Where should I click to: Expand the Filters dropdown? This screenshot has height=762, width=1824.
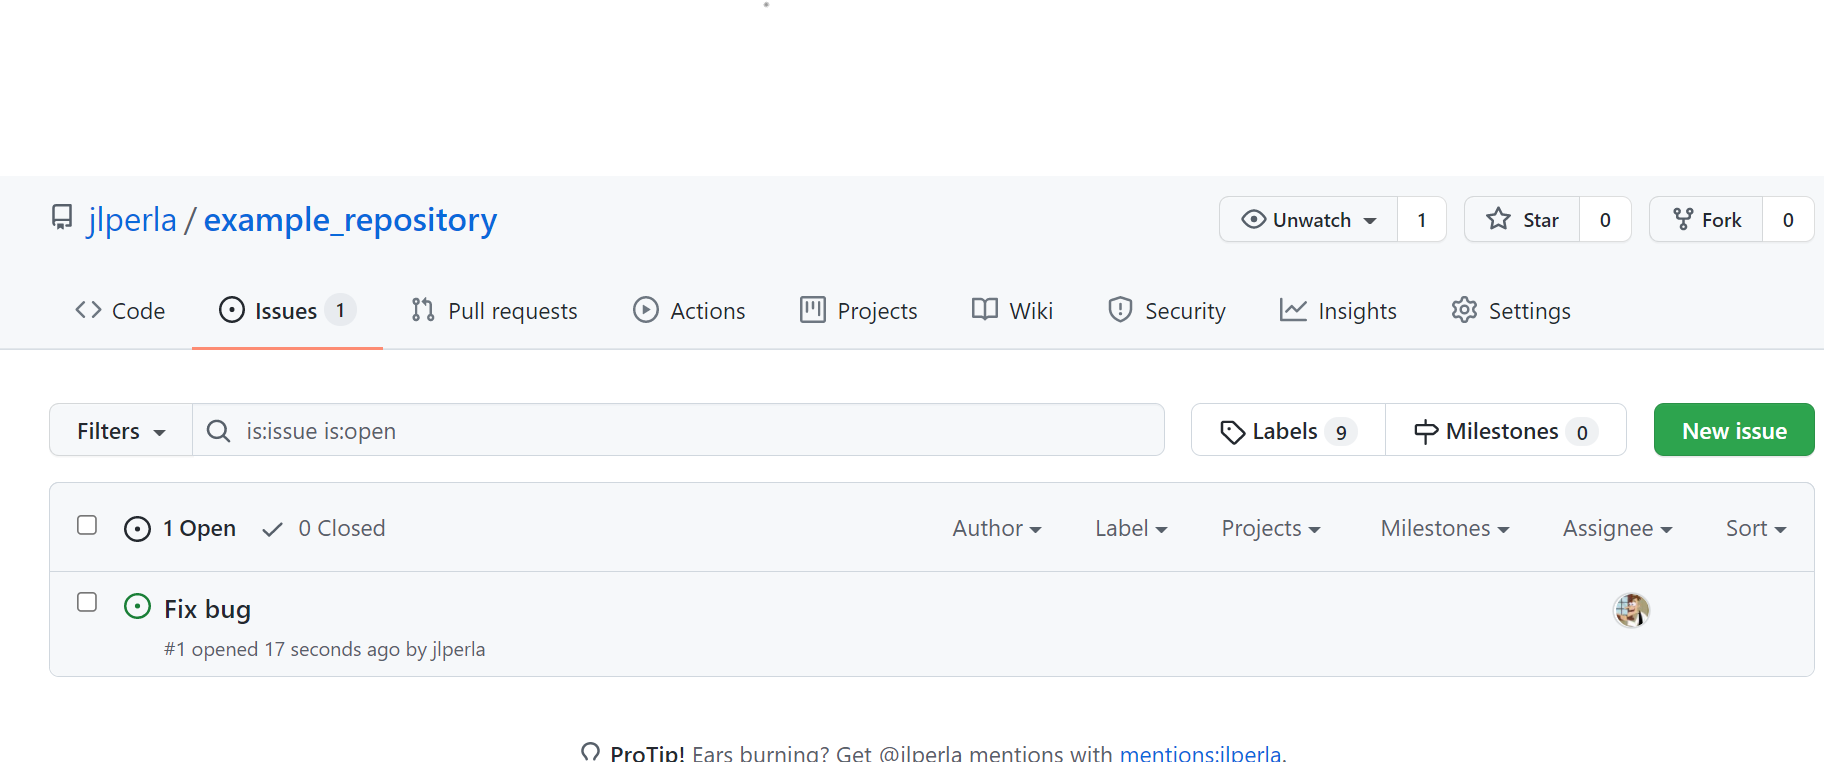tap(121, 431)
